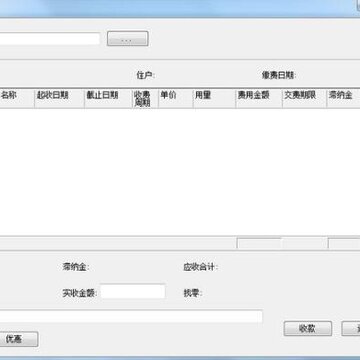Click the 应收合计 label

tap(201, 267)
